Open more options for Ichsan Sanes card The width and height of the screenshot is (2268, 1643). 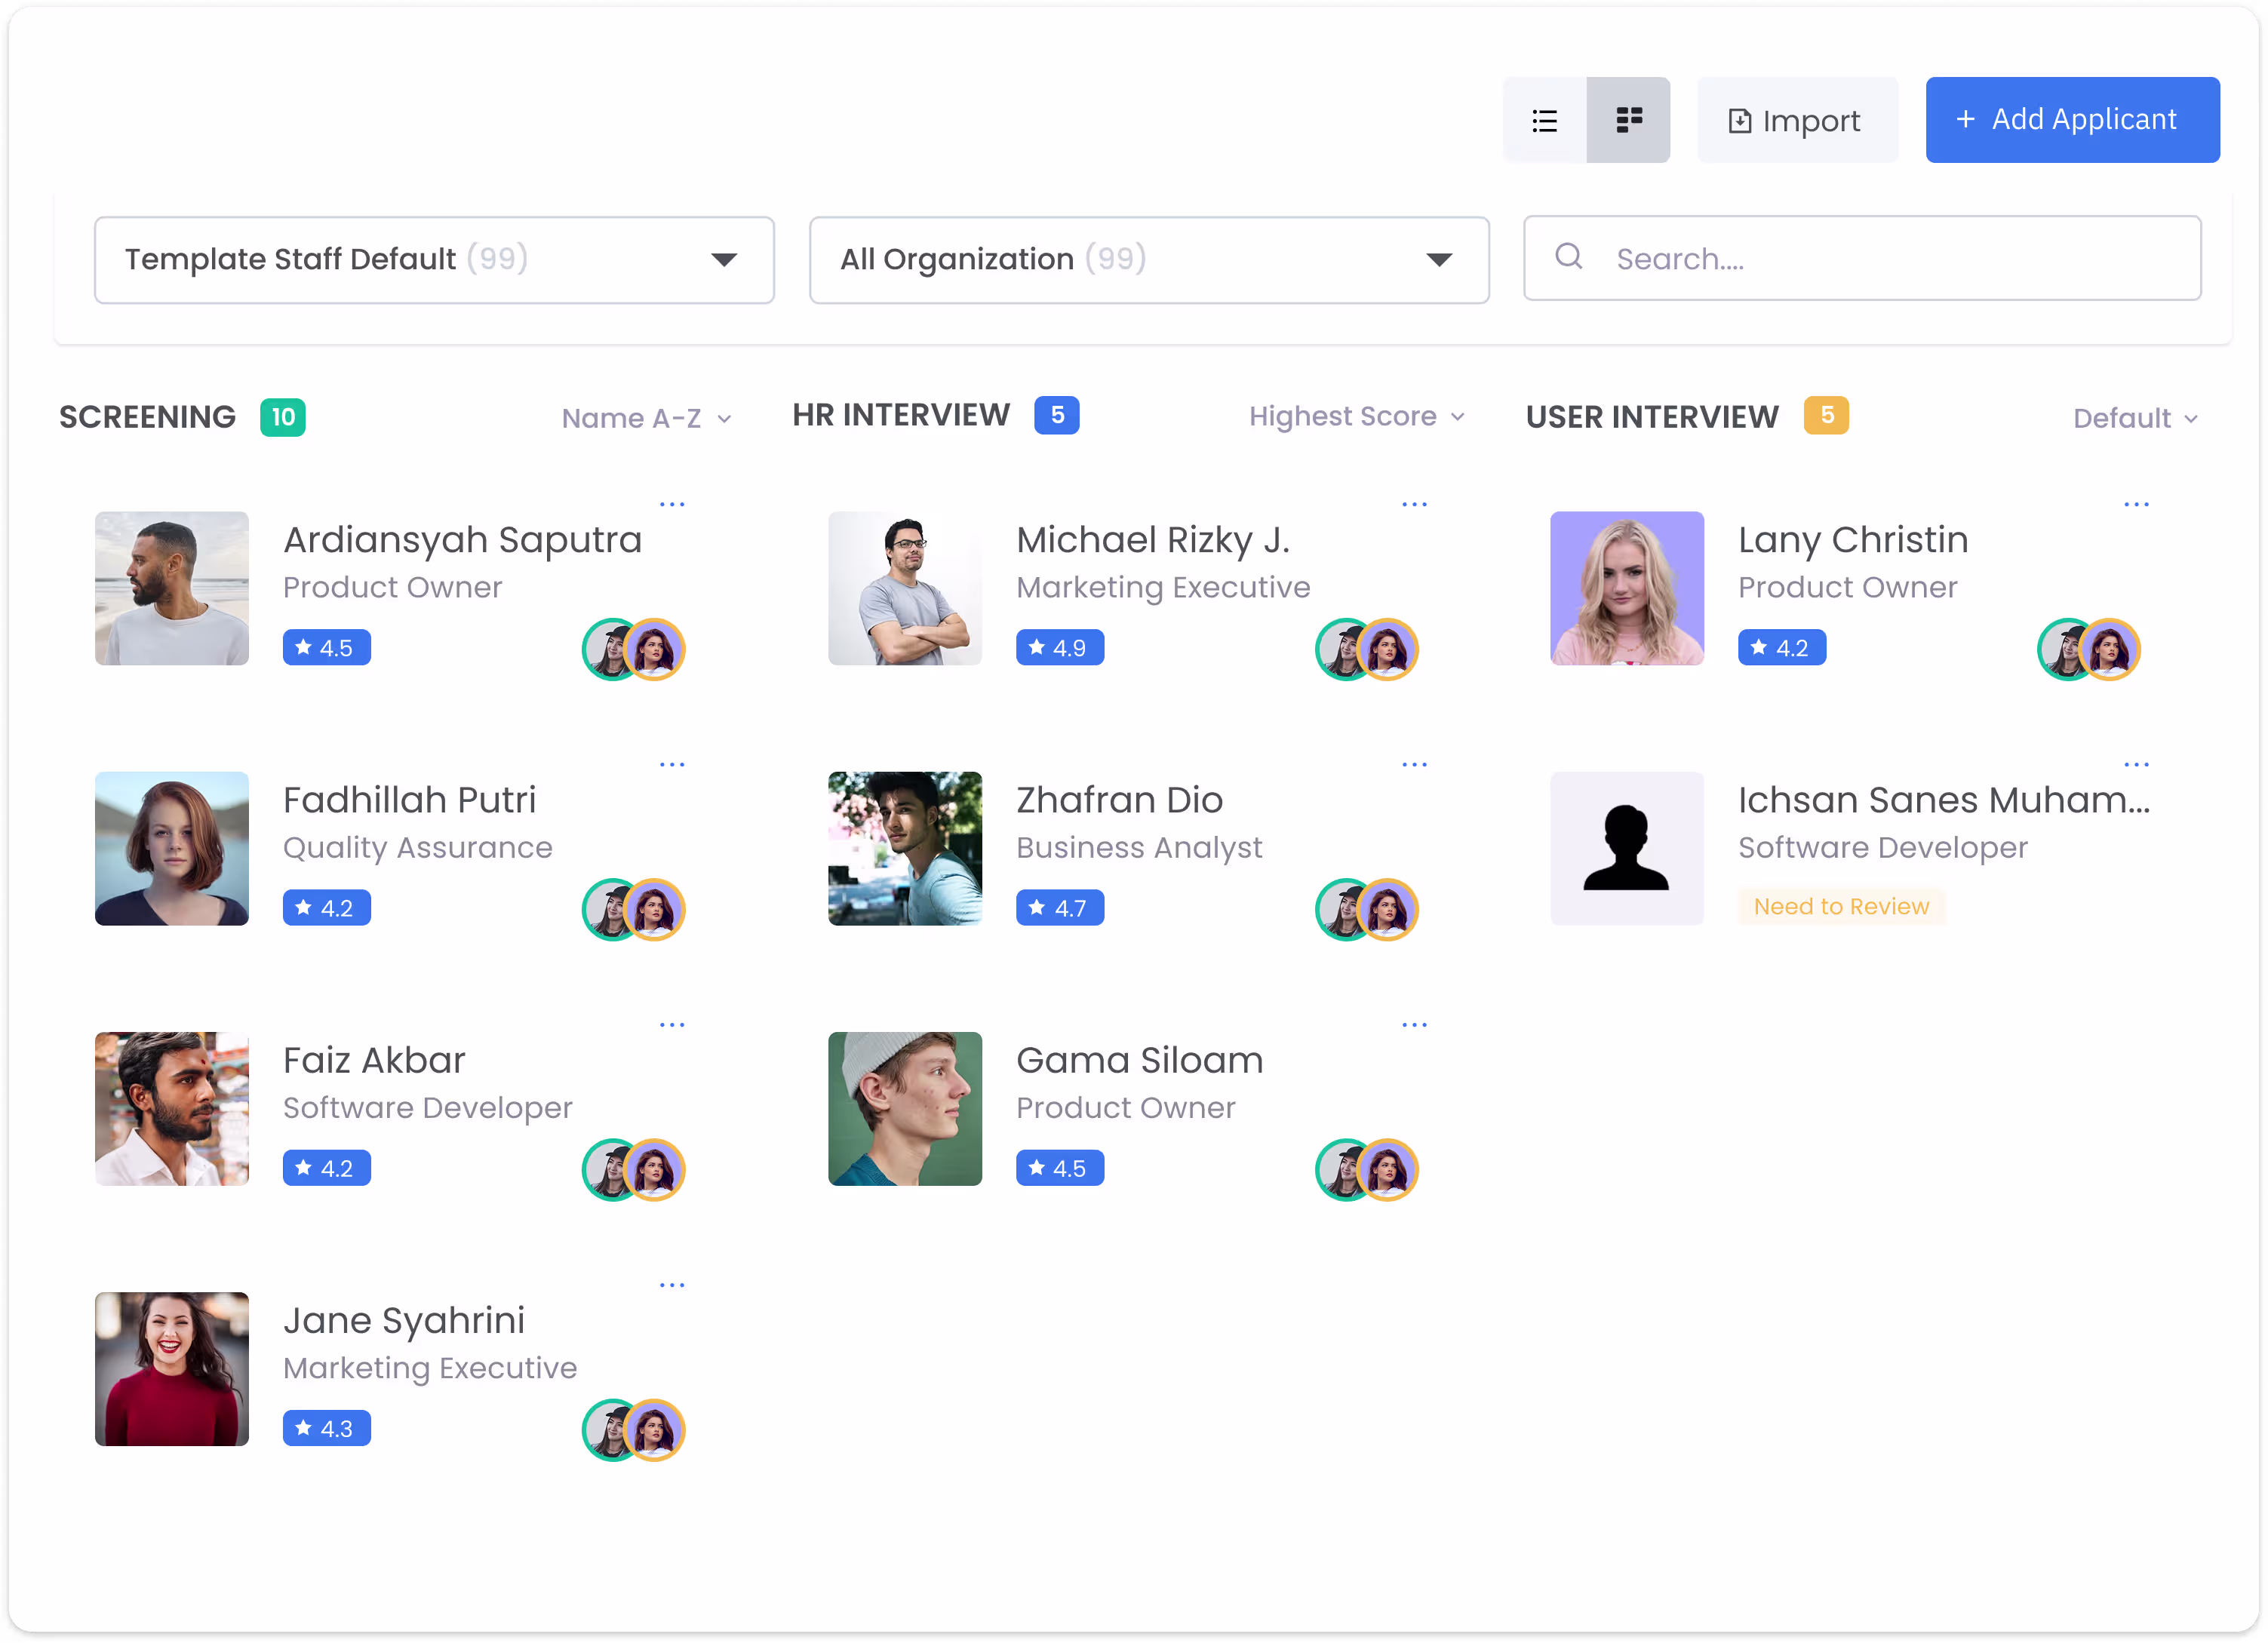pos(2136,764)
